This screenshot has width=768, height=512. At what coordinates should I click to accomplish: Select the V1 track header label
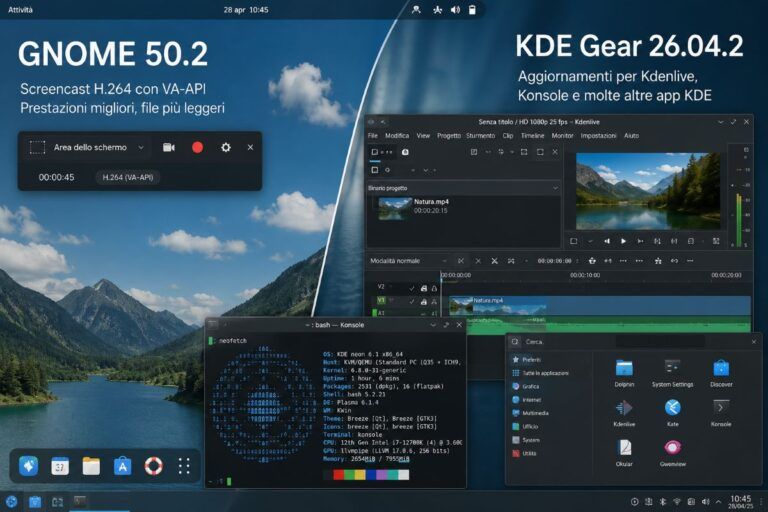coord(381,300)
